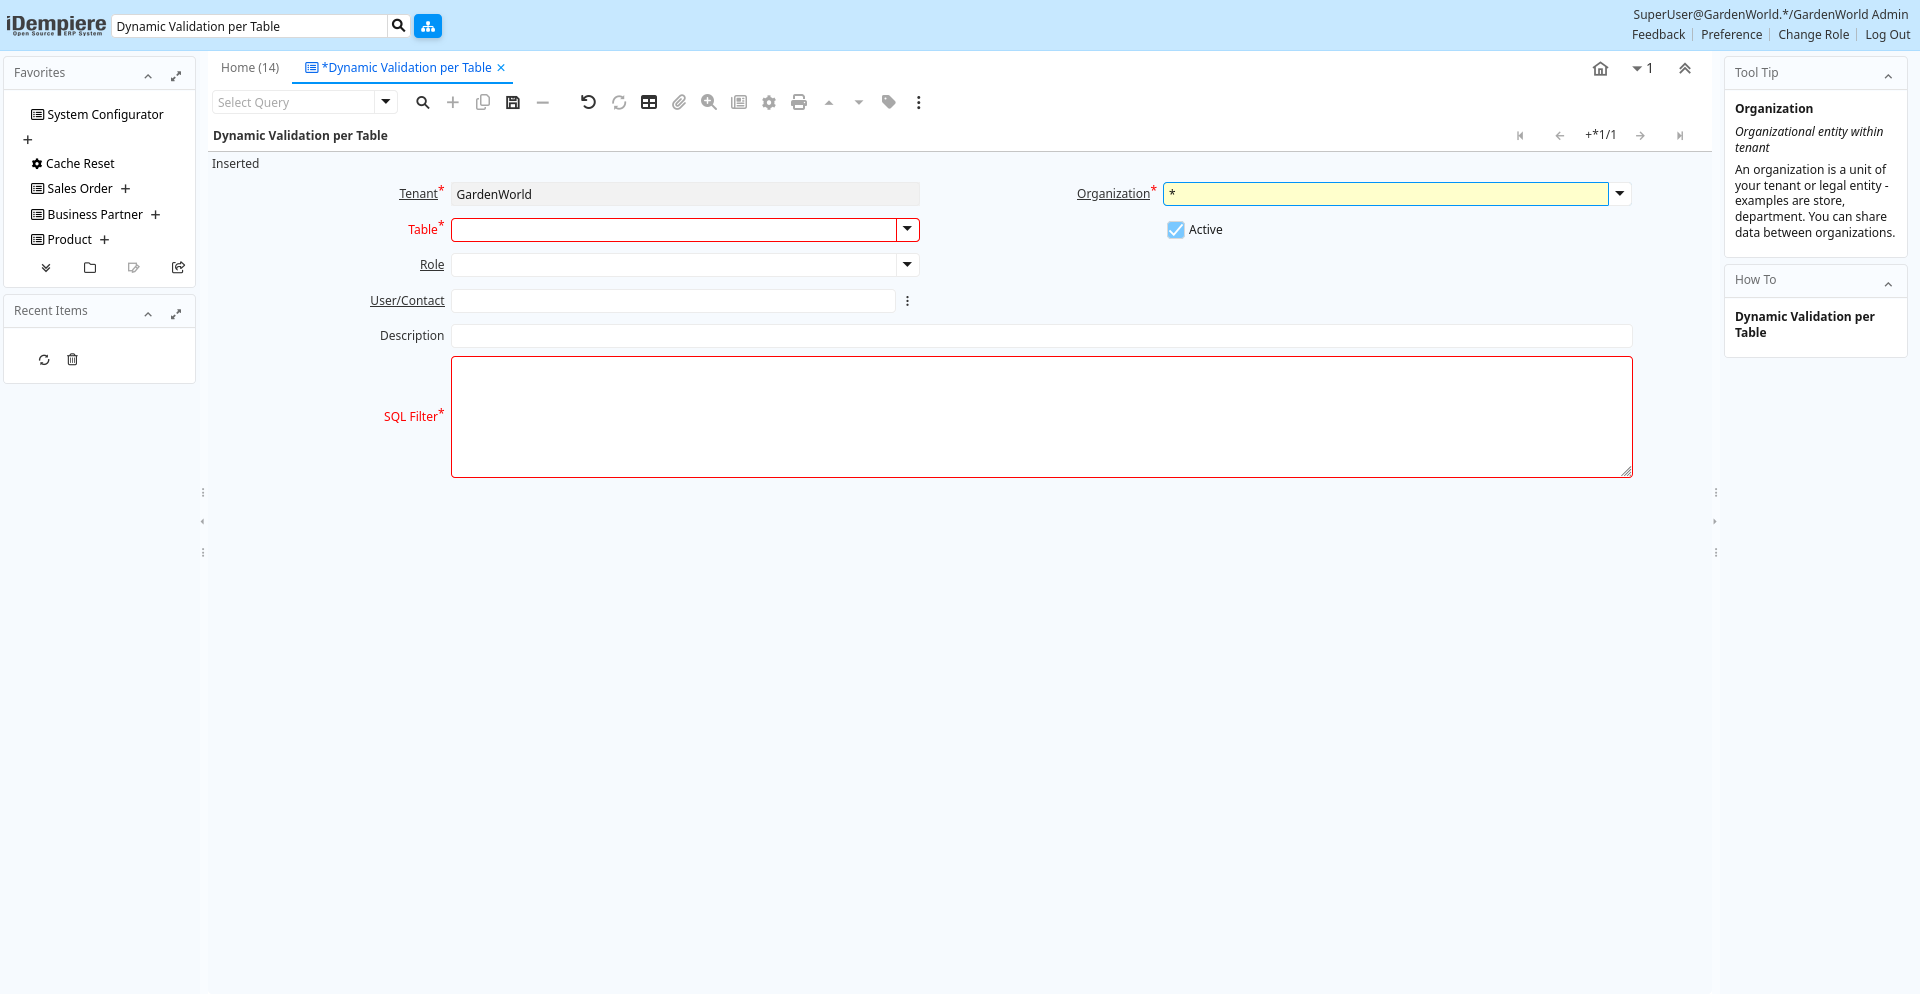Open the attachment paperclip icon
1920x994 pixels.
tap(679, 102)
